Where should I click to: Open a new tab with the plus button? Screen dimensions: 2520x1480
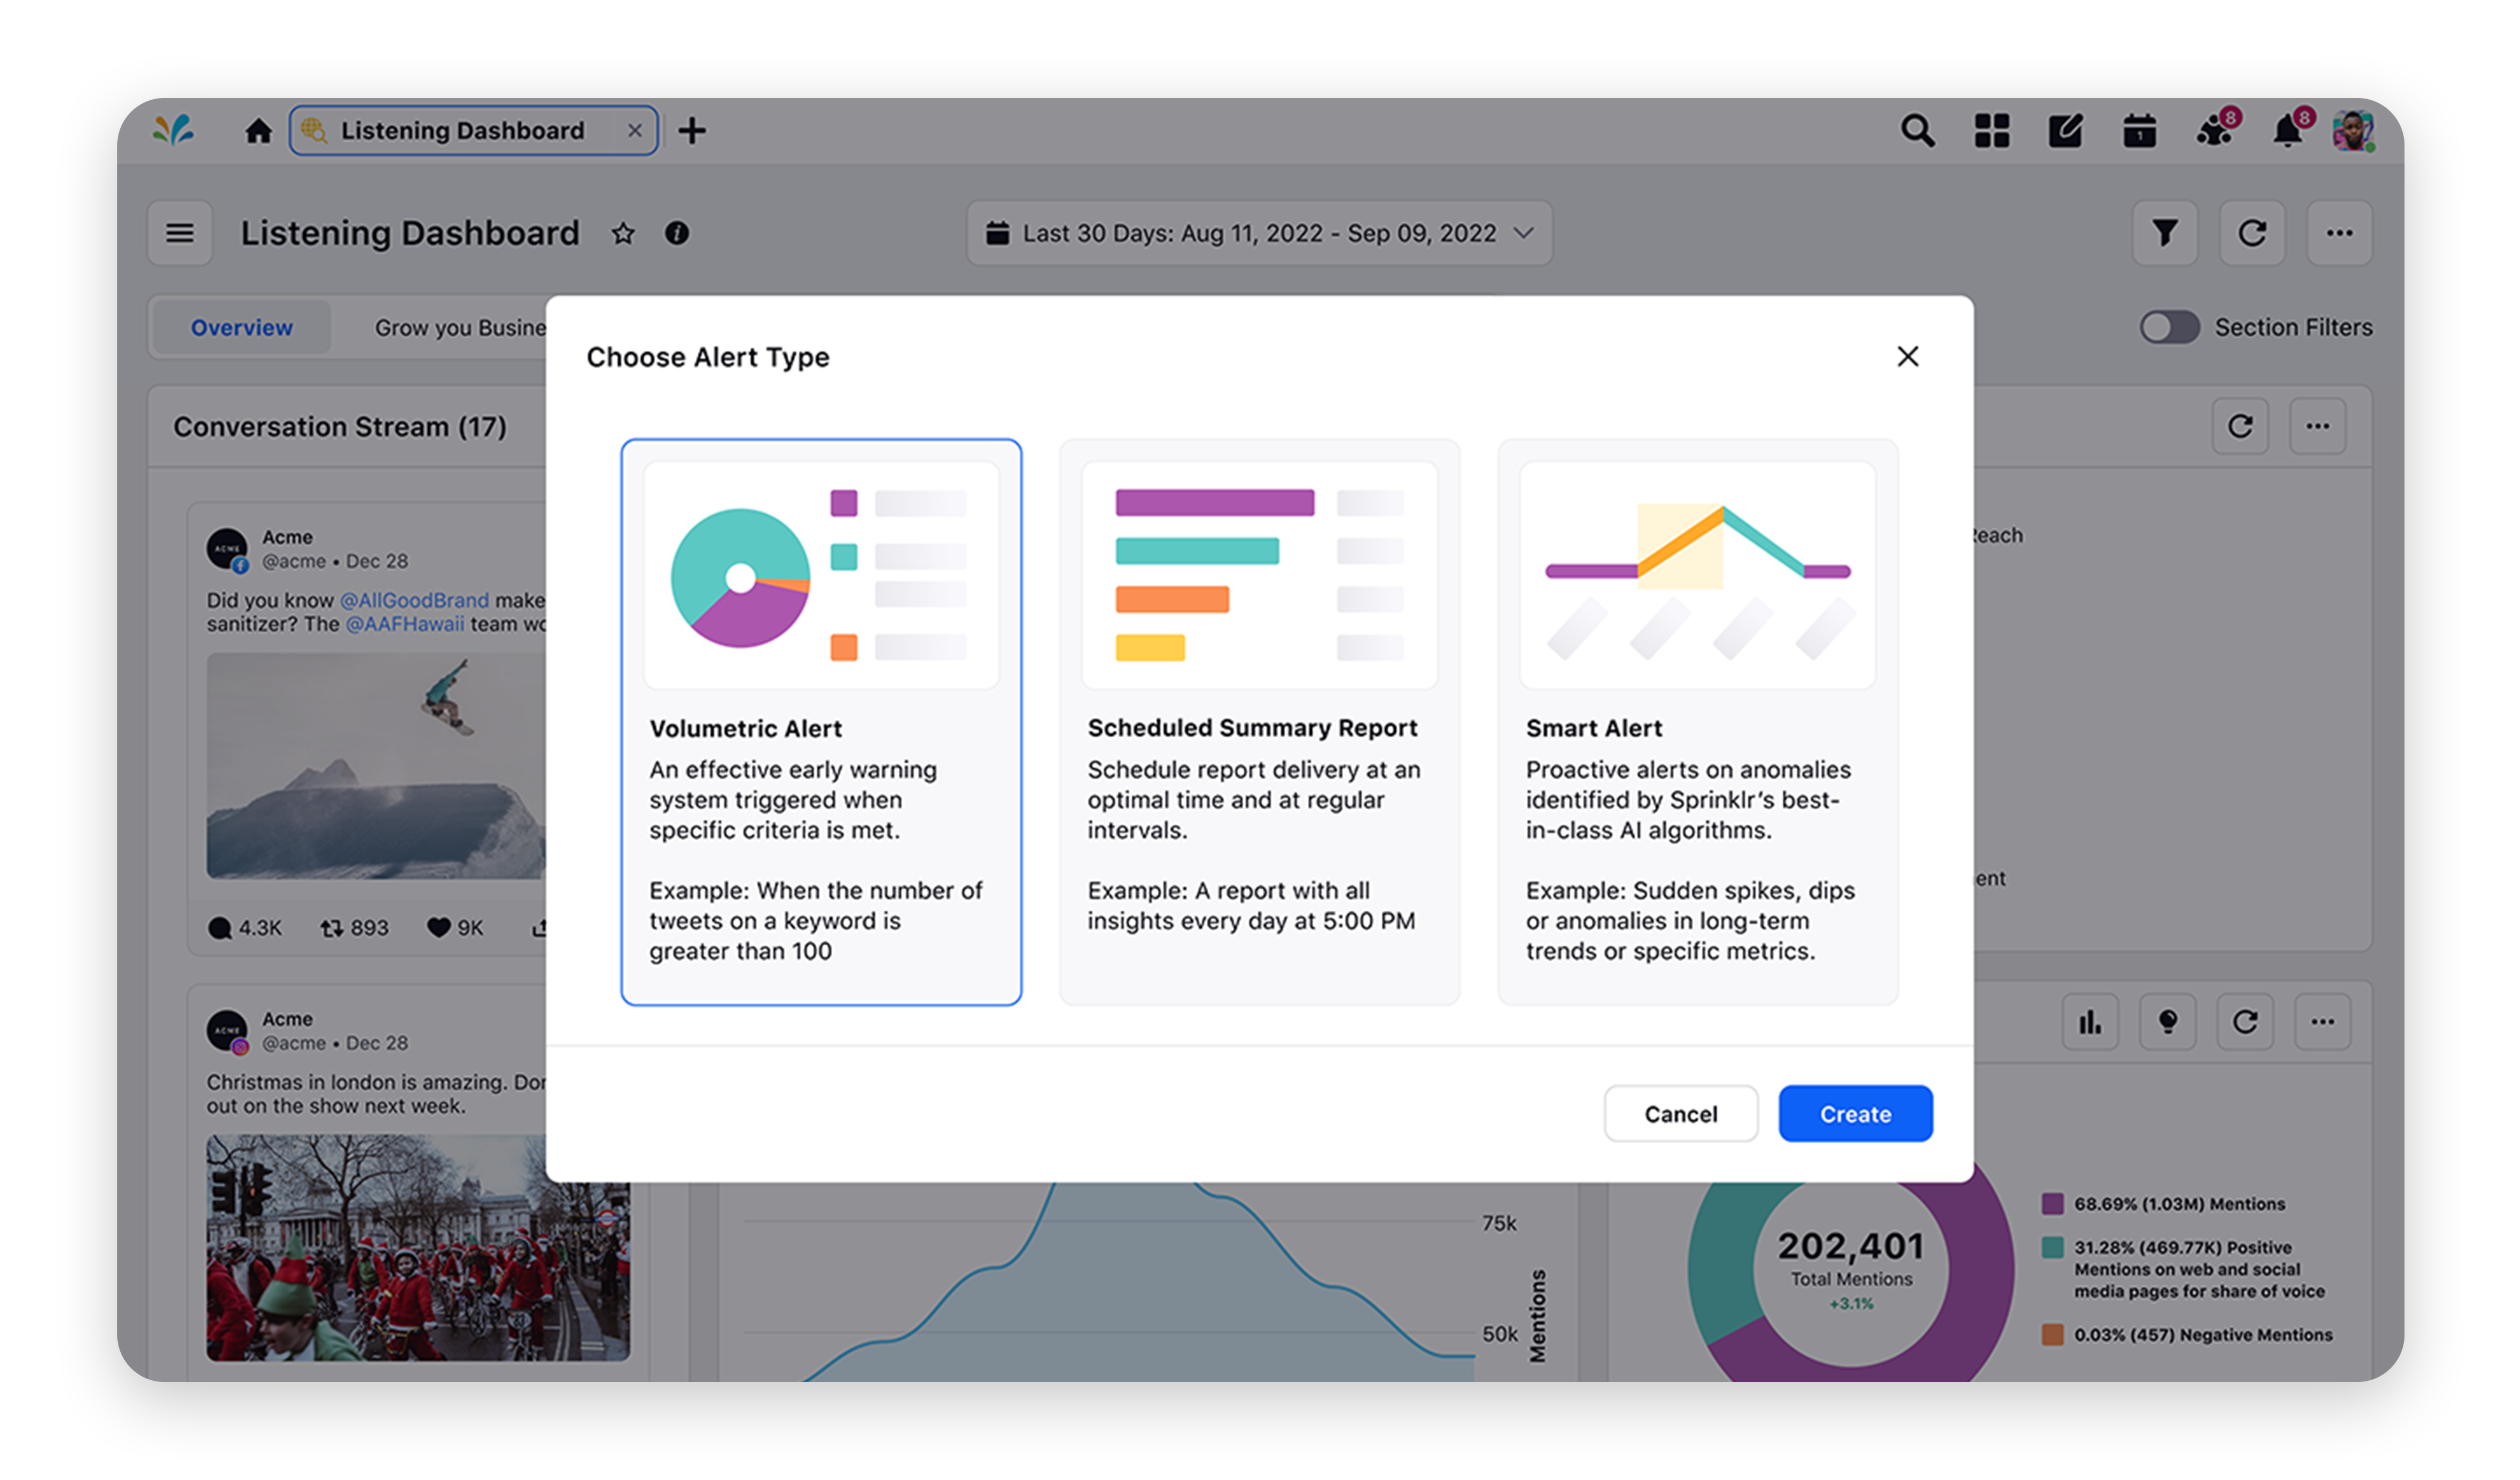692,130
